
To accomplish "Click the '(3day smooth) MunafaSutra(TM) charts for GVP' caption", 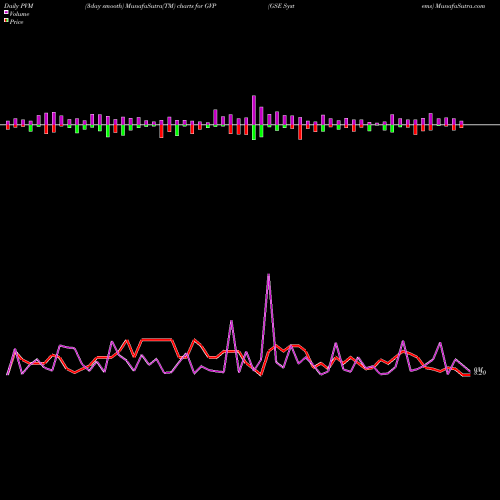I will (x=151, y=6).
